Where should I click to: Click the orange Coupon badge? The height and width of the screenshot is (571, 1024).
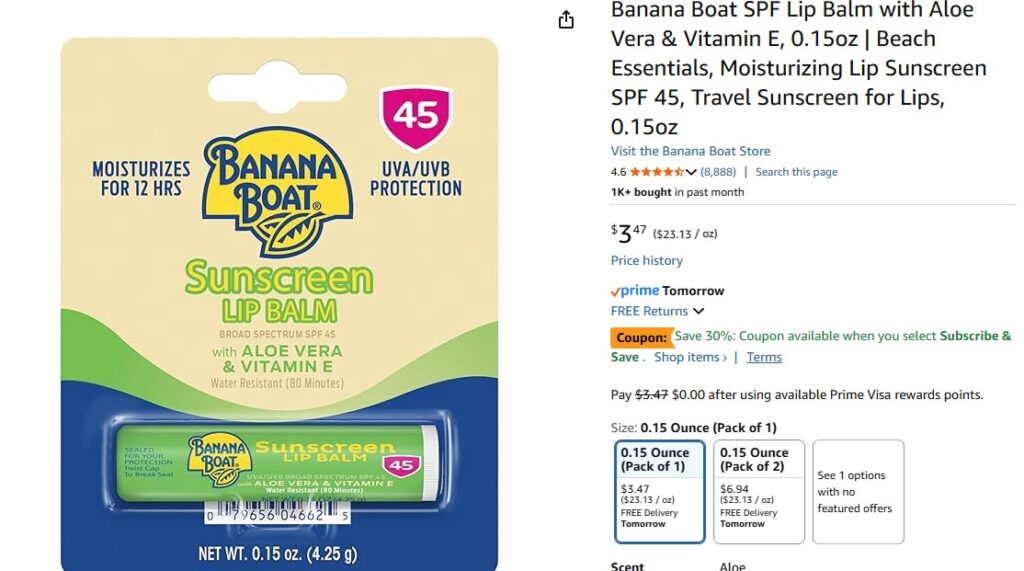(641, 337)
